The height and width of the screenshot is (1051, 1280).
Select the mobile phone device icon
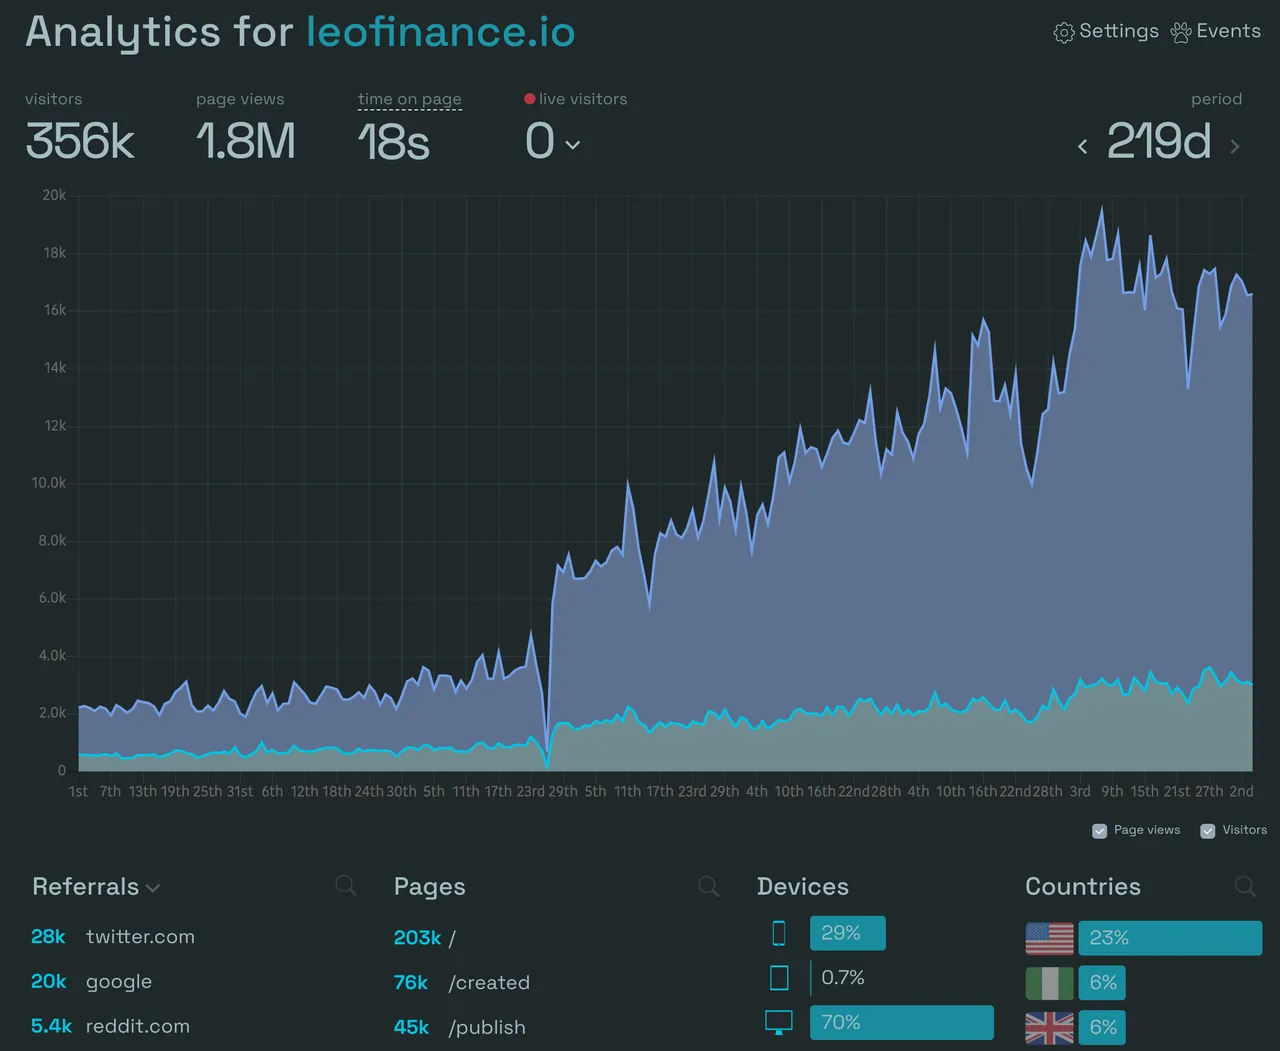tap(779, 933)
